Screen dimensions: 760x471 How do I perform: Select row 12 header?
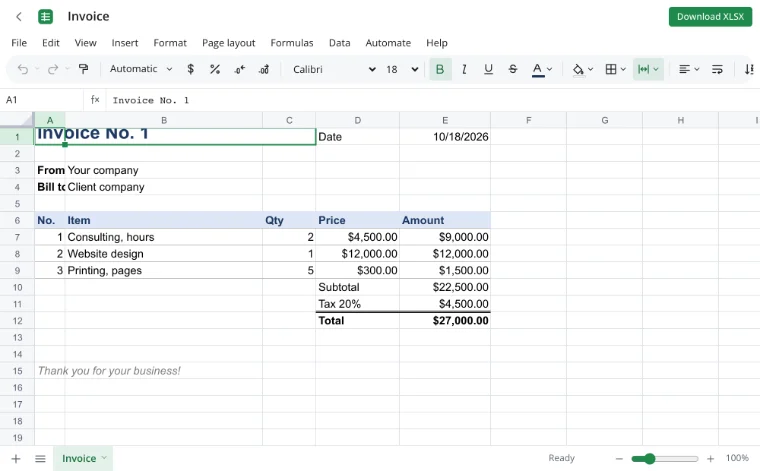17,321
